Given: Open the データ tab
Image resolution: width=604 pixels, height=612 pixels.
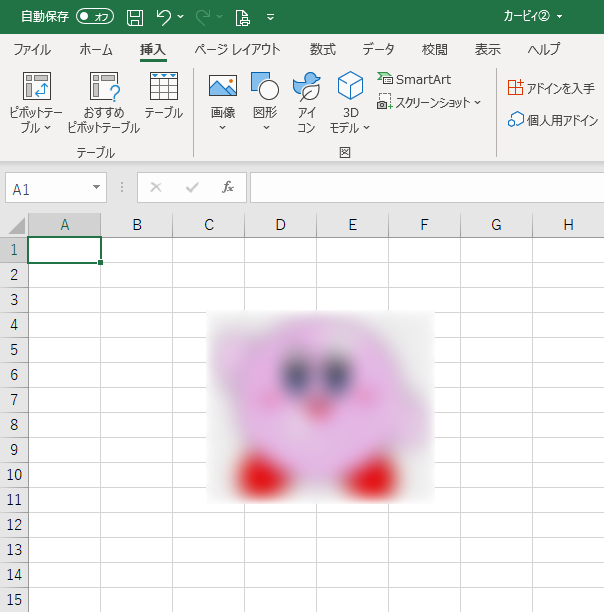Looking at the screenshot, I should coord(378,50).
